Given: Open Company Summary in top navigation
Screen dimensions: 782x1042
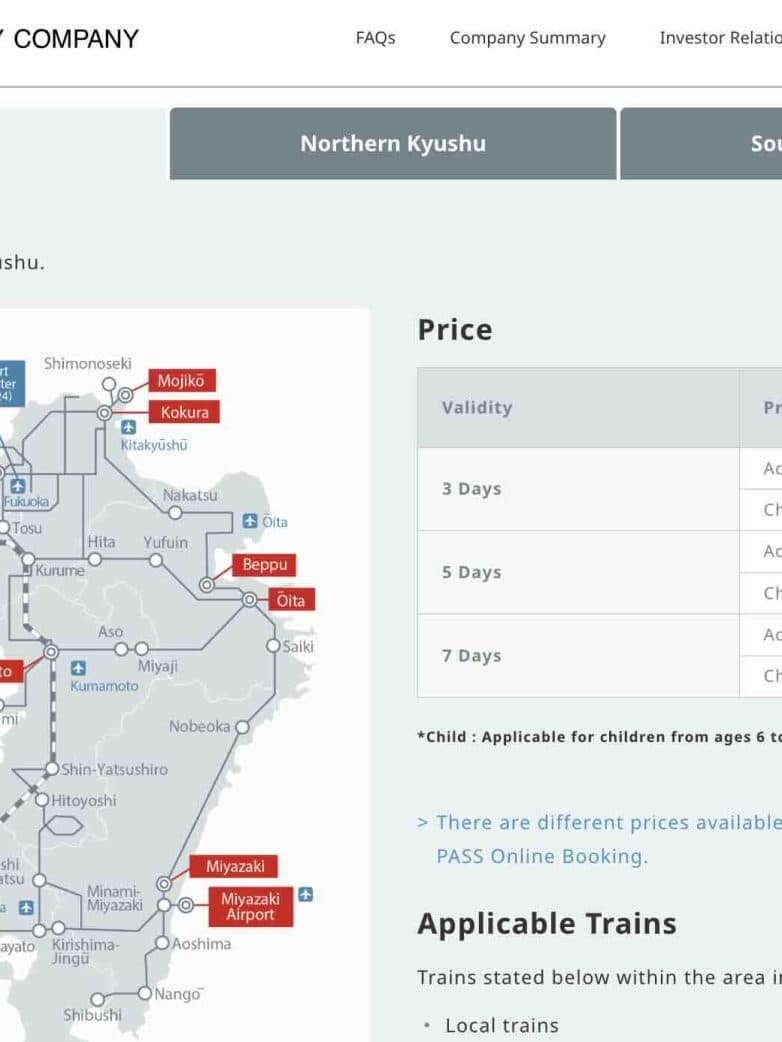Looking at the screenshot, I should coord(527,38).
